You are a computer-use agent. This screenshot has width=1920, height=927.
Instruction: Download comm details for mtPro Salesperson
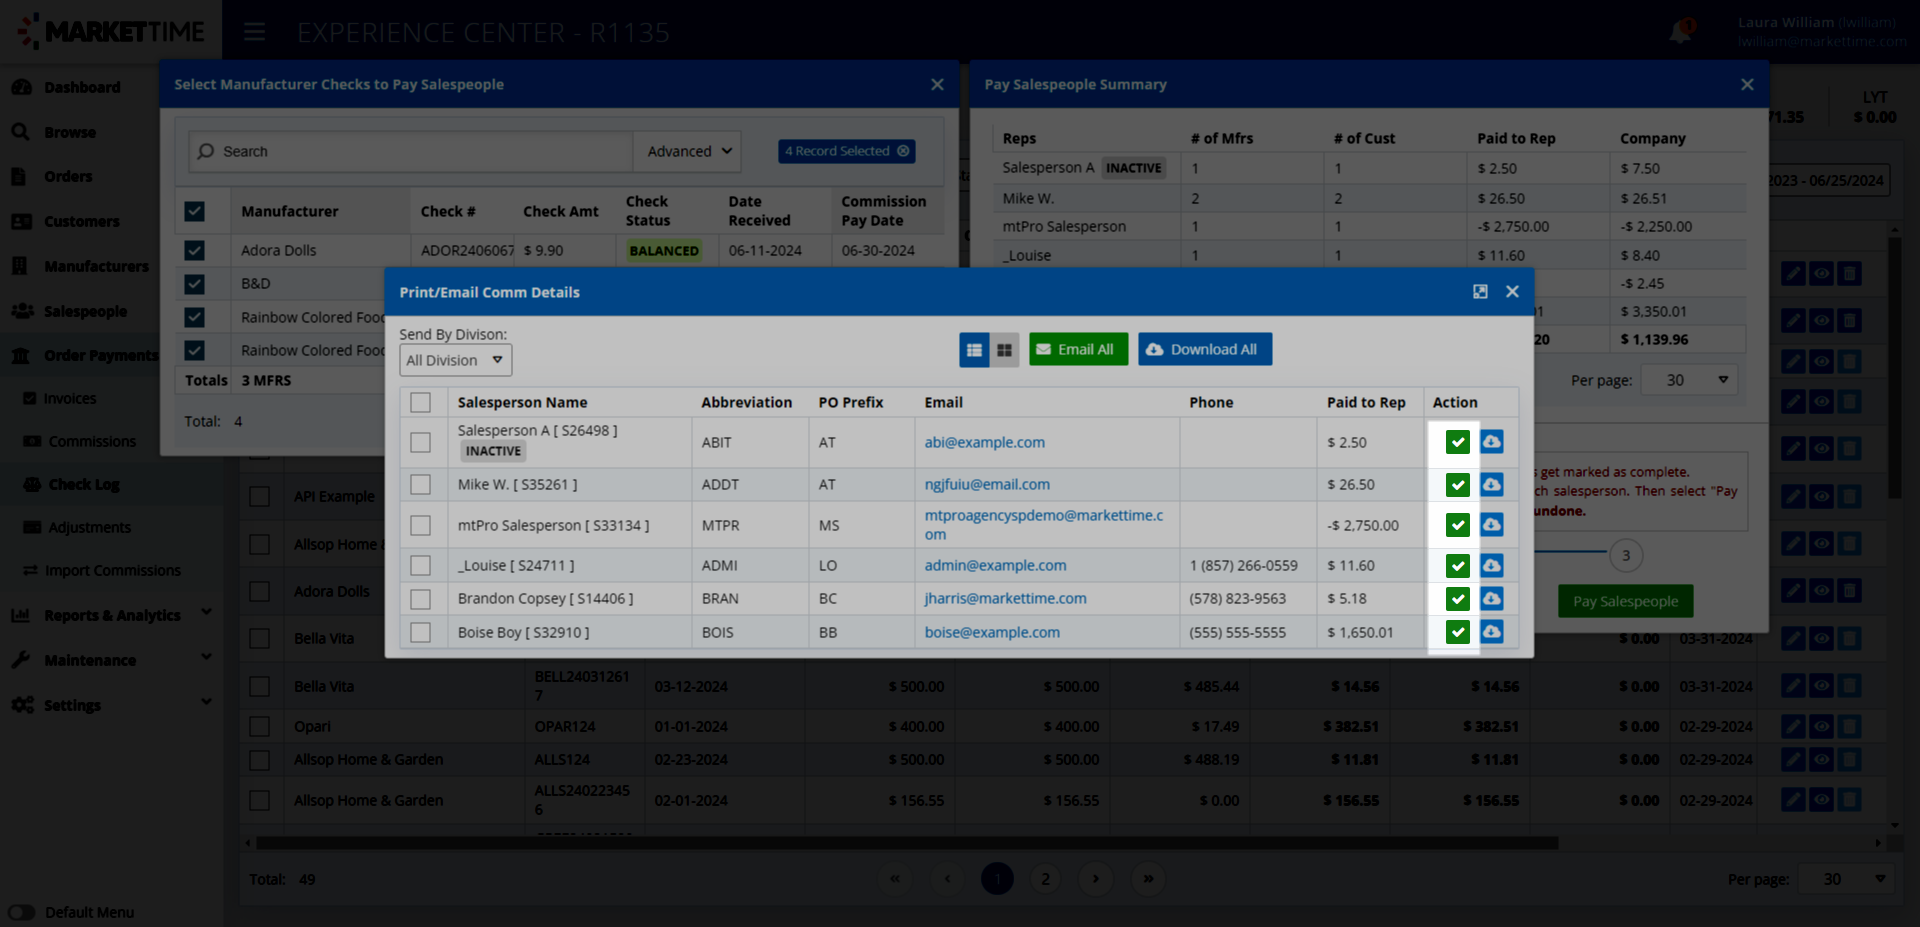pyautogui.click(x=1492, y=525)
